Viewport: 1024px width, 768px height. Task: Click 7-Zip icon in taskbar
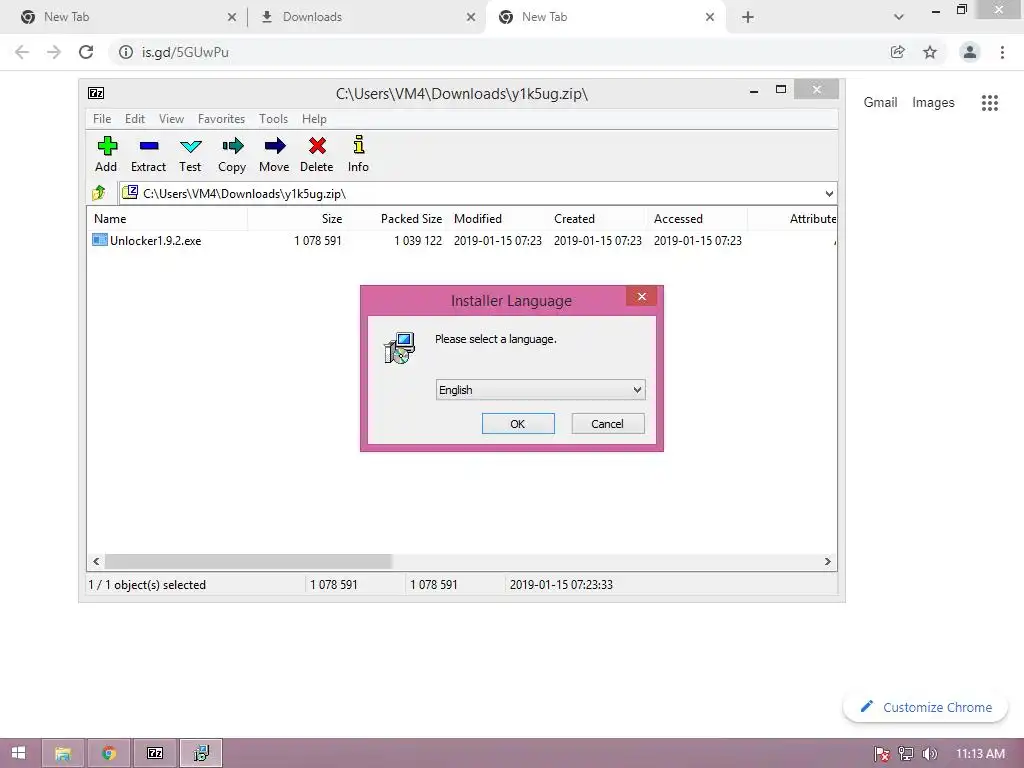(x=155, y=753)
